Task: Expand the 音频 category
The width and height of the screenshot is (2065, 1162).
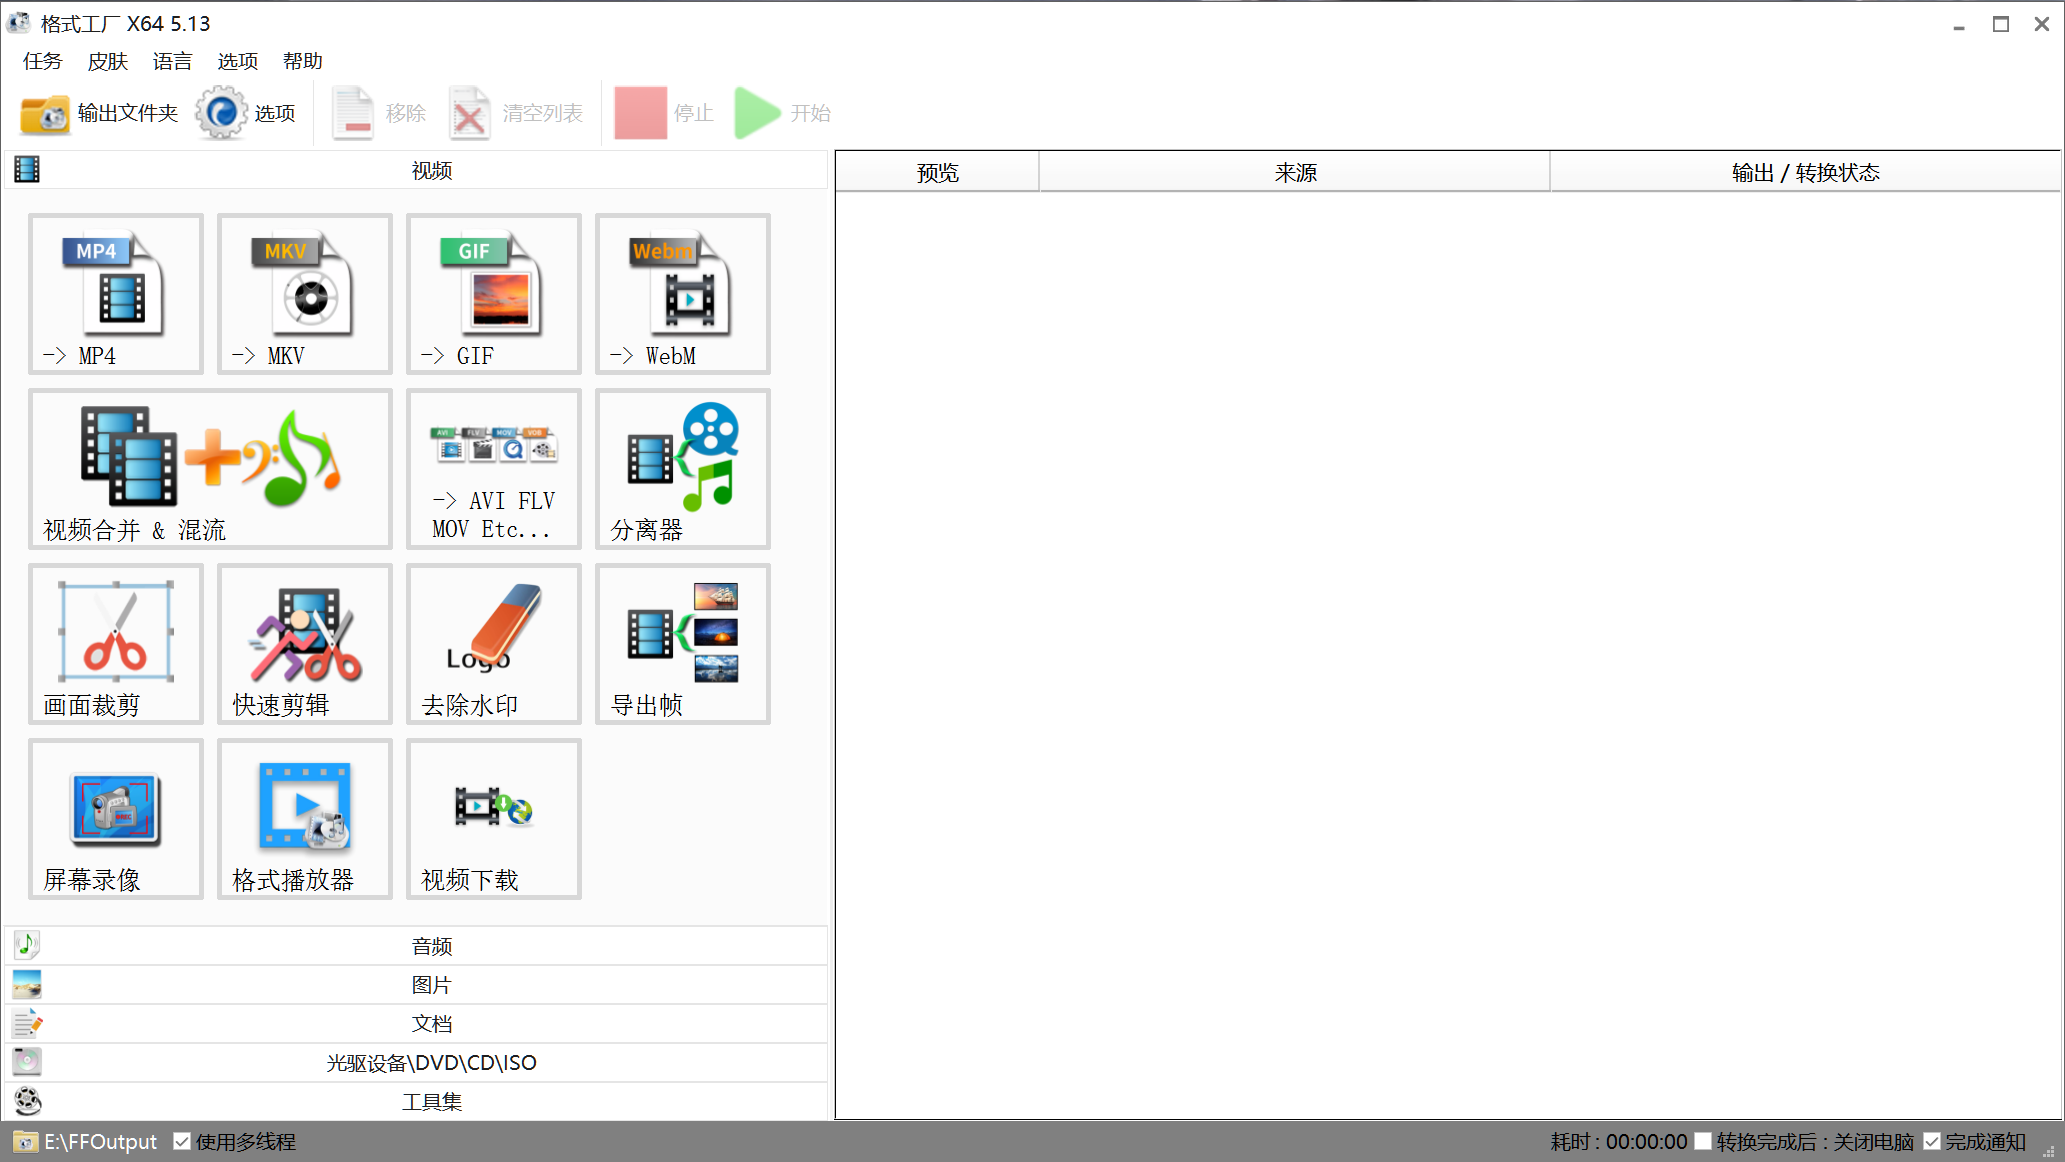Action: pos(417,946)
